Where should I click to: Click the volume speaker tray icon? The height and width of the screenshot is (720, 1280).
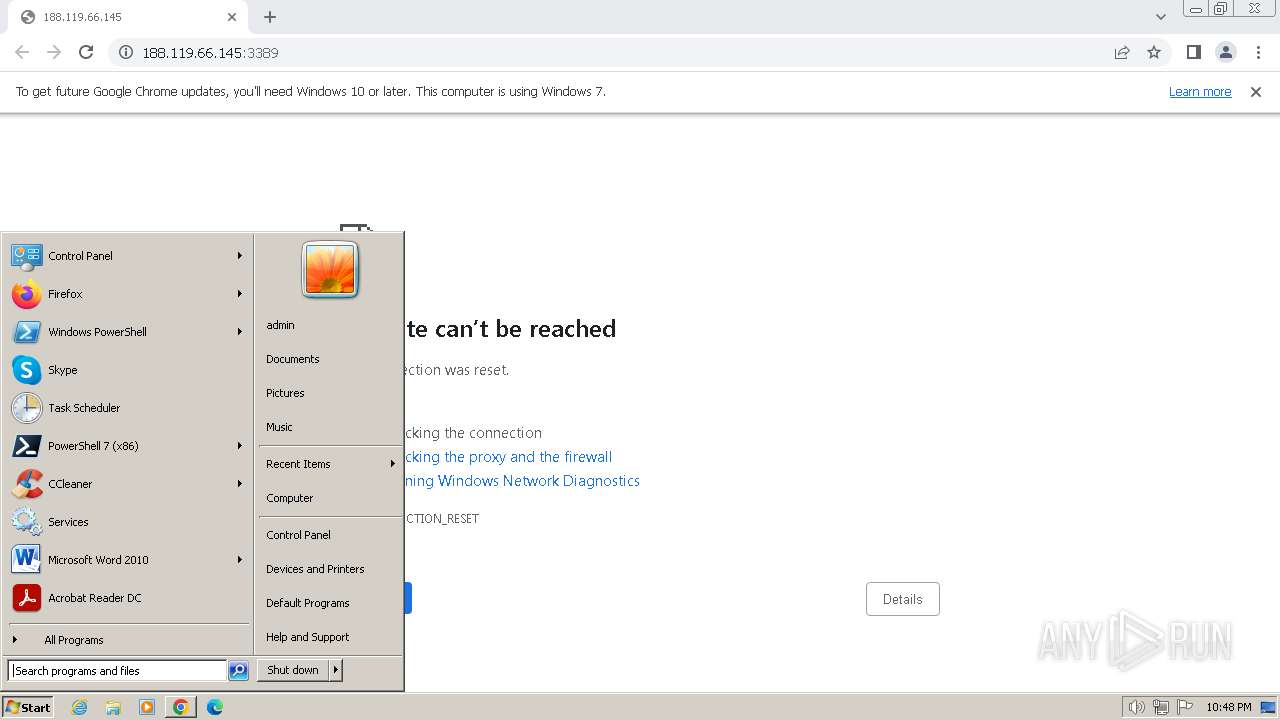click(1136, 707)
